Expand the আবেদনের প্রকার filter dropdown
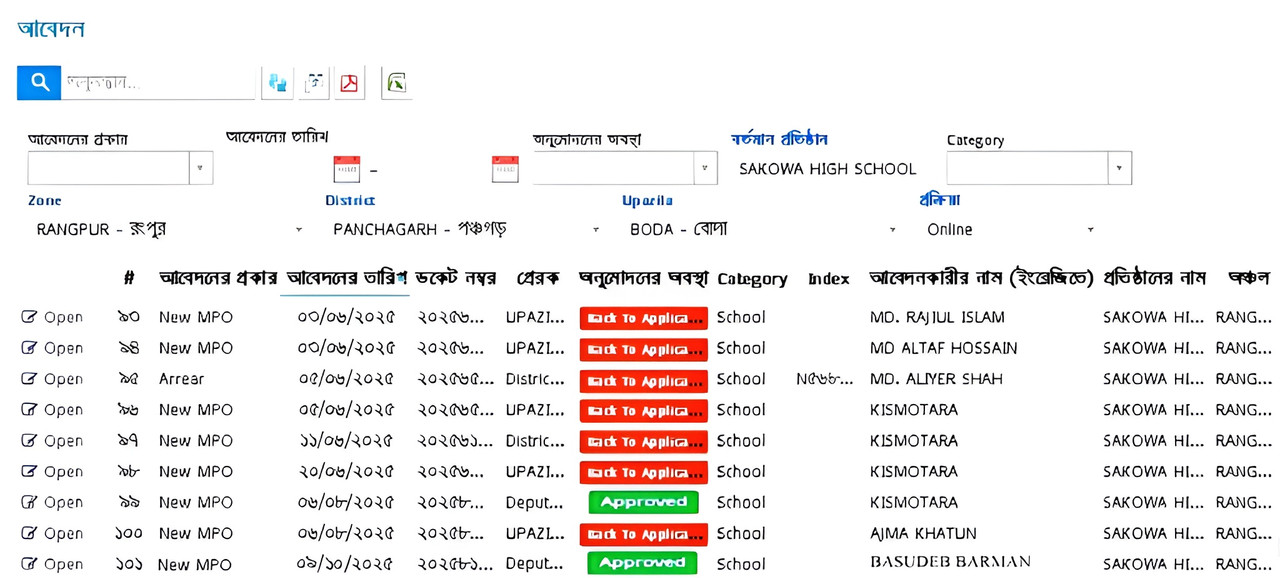The height and width of the screenshot is (578, 1280). pos(201,168)
